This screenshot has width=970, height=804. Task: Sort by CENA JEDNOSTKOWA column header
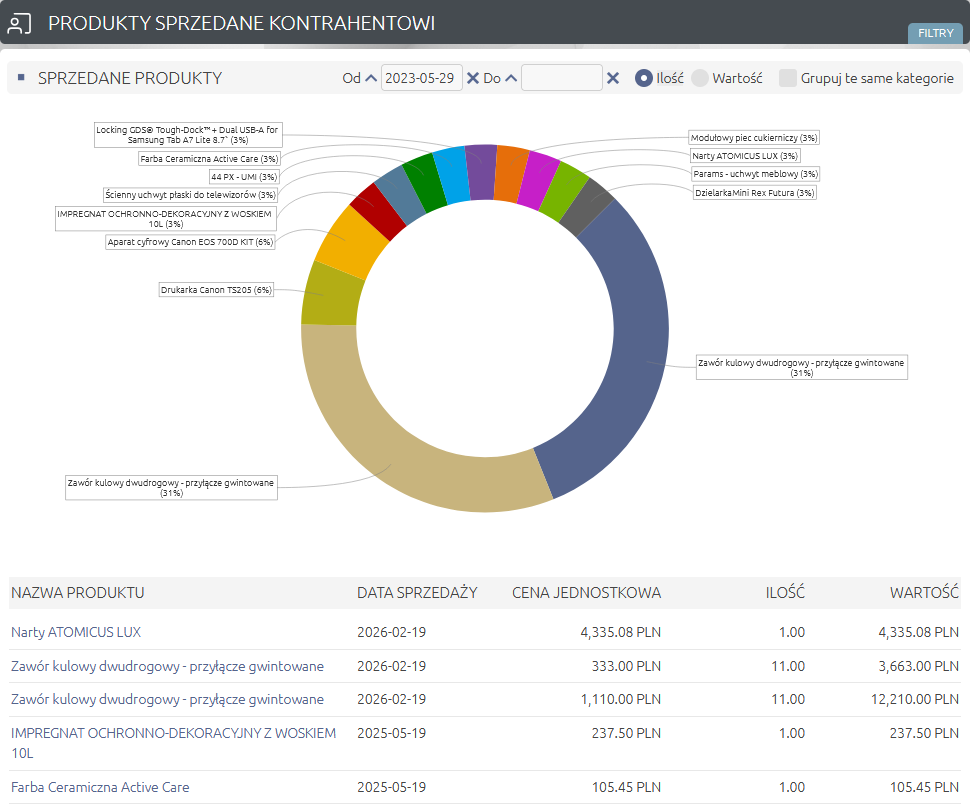(586, 592)
